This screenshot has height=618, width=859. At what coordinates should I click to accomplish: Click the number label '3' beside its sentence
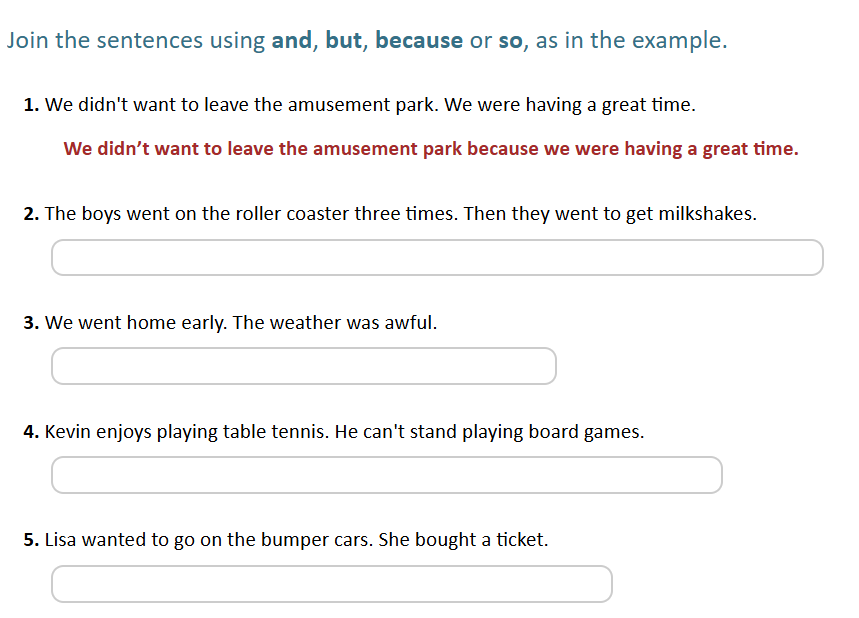pyautogui.click(x=29, y=322)
